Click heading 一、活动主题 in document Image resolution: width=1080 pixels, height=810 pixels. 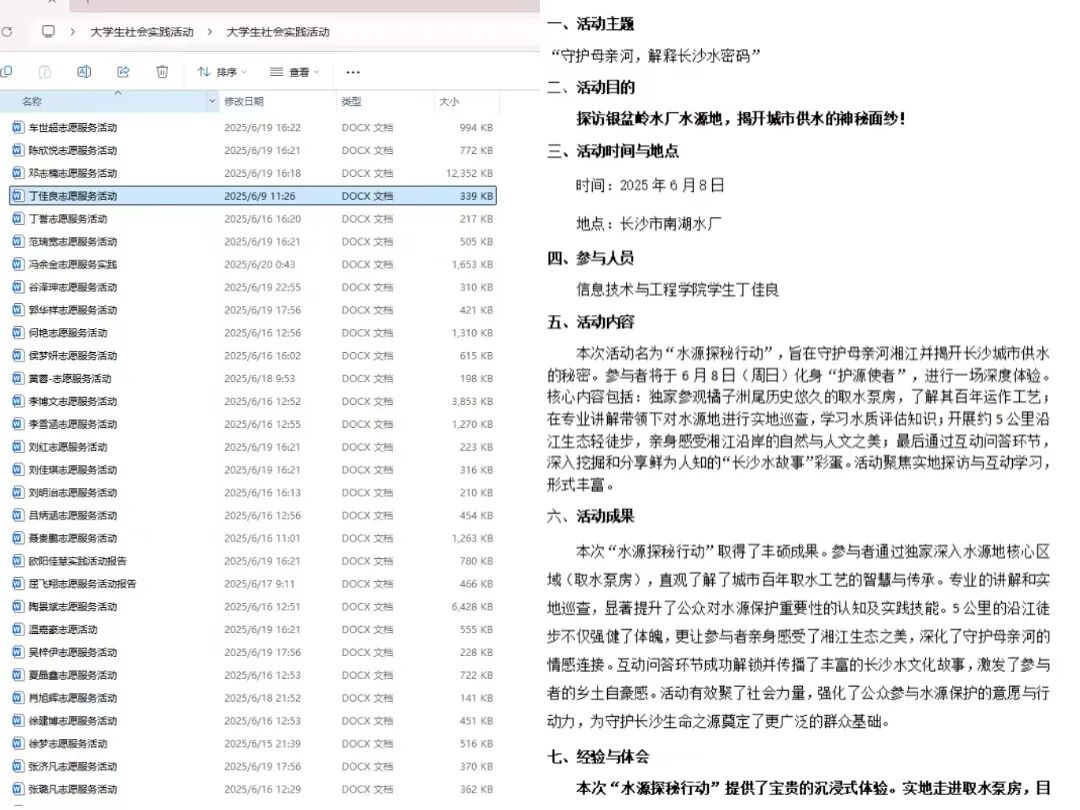click(590, 24)
